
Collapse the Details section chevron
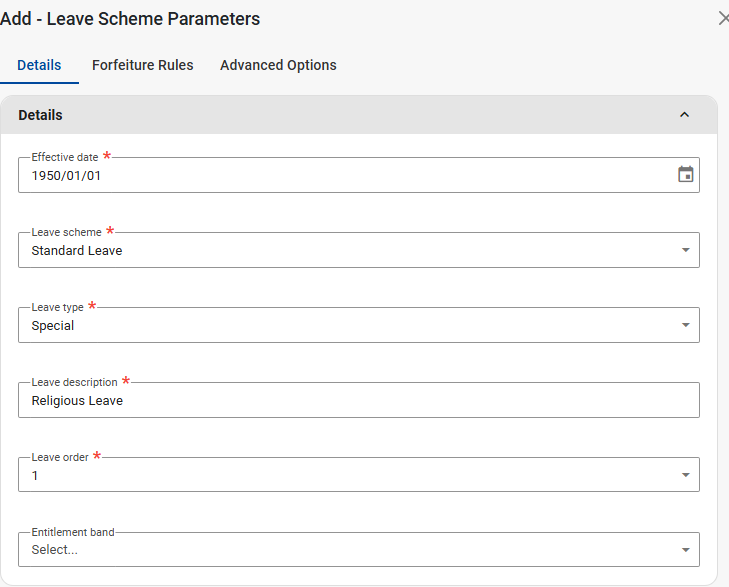tap(684, 115)
